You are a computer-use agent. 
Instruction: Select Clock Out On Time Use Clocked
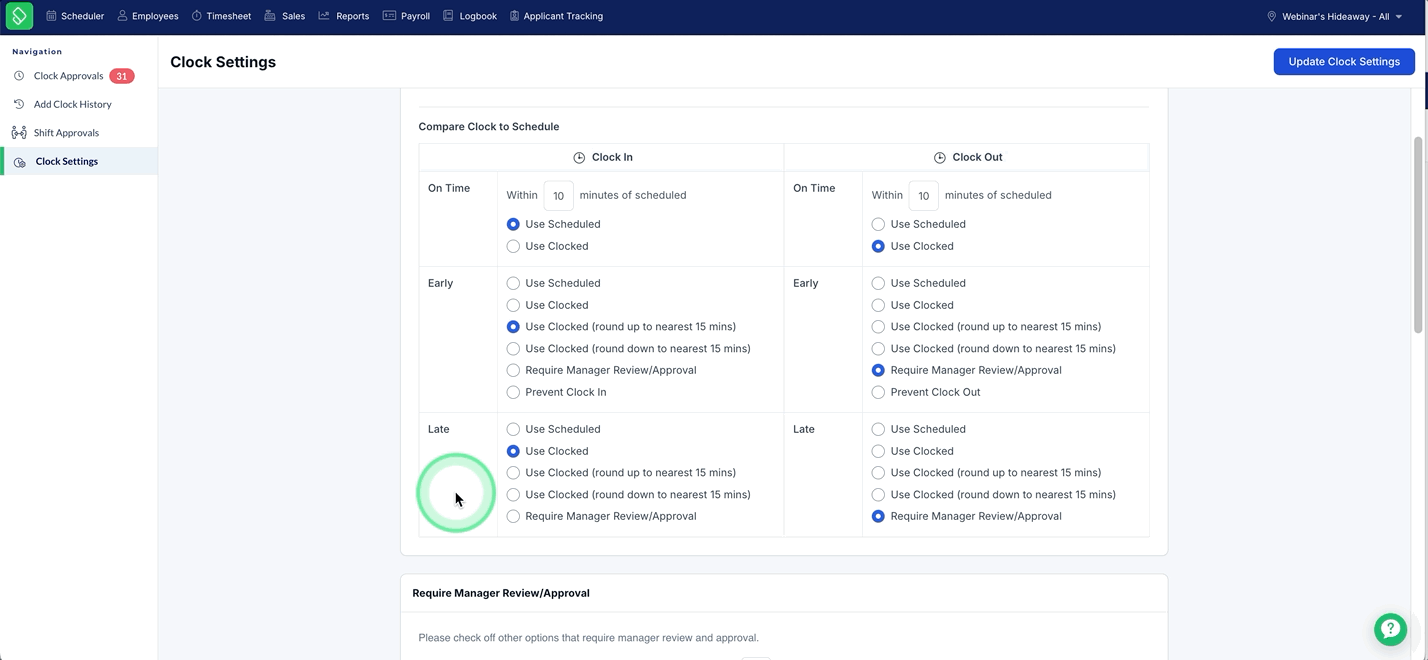[x=878, y=246]
